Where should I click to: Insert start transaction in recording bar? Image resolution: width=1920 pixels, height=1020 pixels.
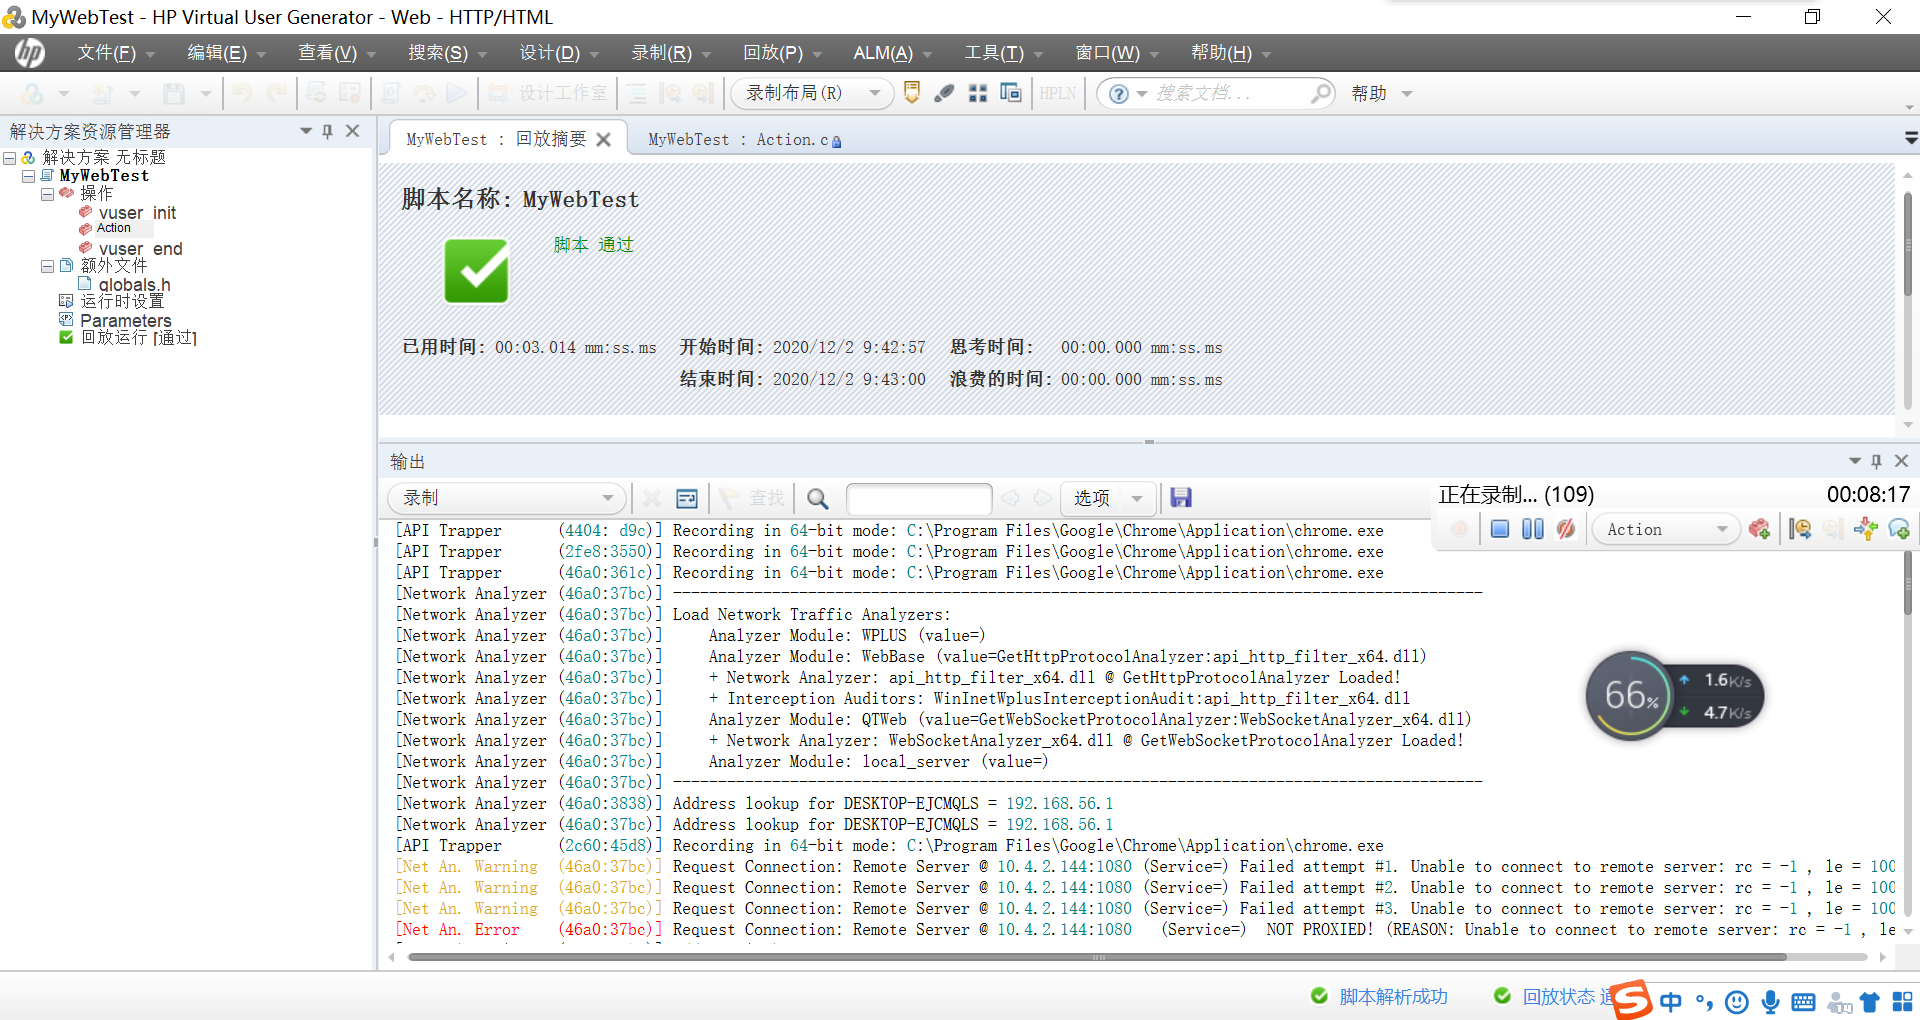tap(1800, 529)
